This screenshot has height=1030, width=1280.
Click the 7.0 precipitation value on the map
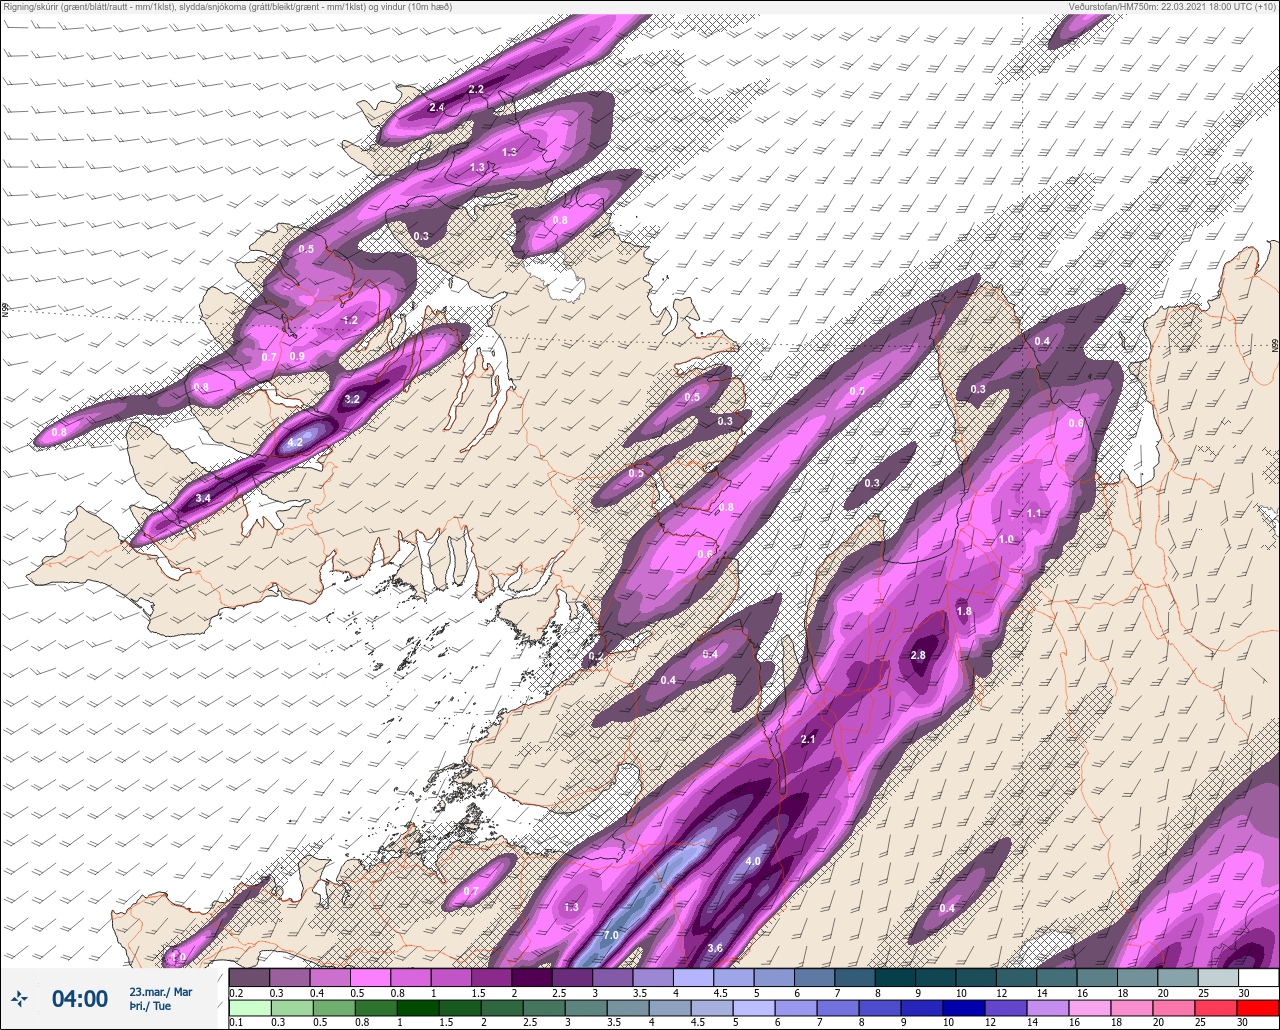(611, 935)
